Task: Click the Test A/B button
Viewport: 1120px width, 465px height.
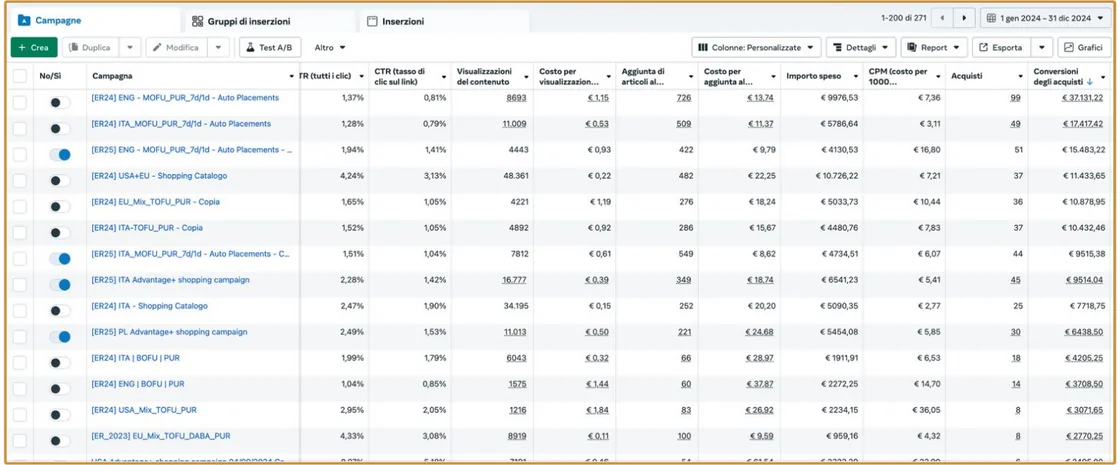Action: click(269, 48)
